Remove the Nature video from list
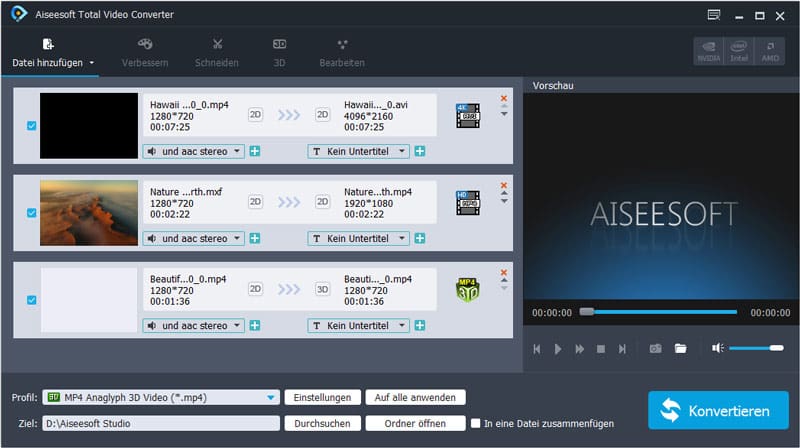The width and height of the screenshot is (800, 448). [504, 185]
